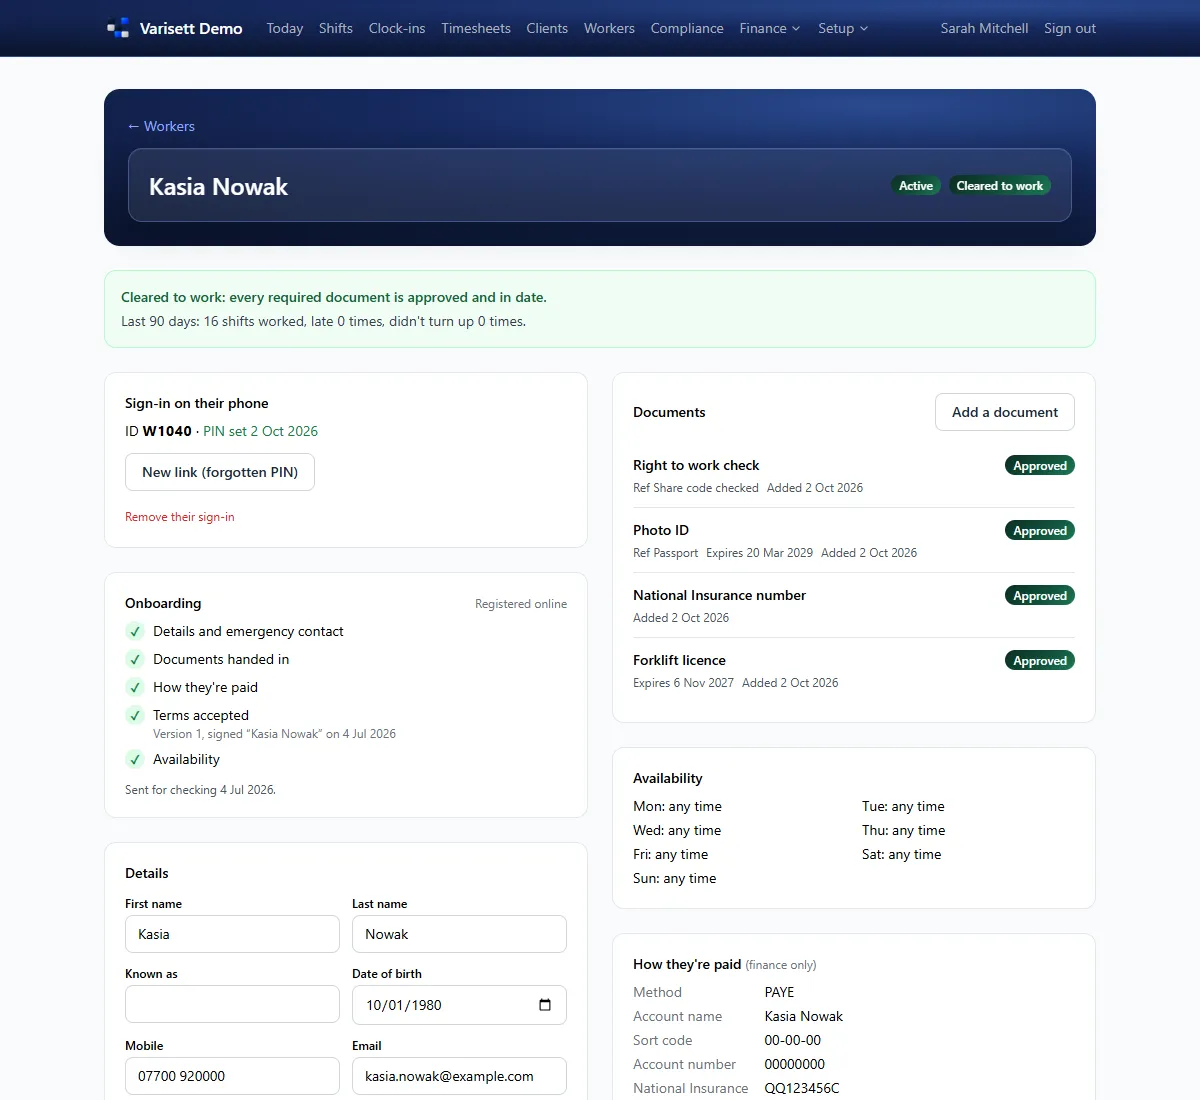The width and height of the screenshot is (1200, 1100).
Task: Click the Kasia Nowak page heading
Action: pyautogui.click(x=218, y=187)
